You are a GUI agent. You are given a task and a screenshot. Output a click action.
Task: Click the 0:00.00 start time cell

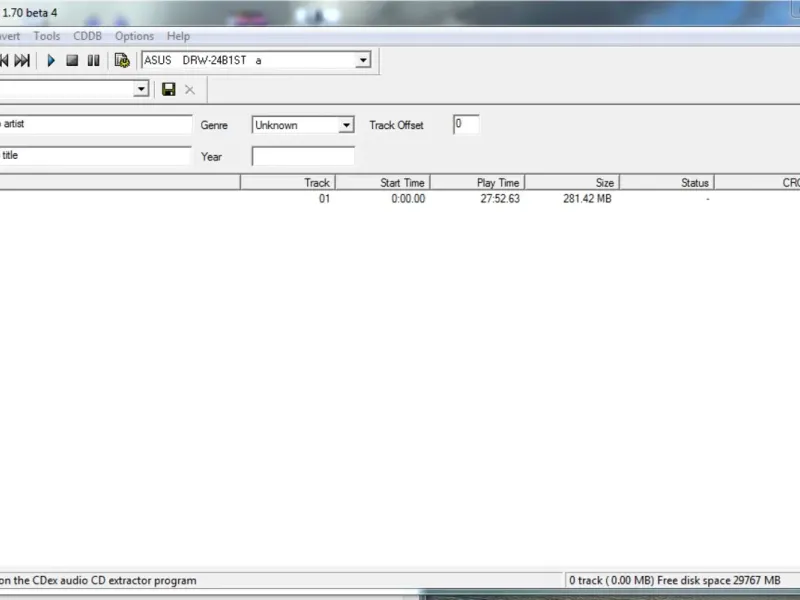408,198
